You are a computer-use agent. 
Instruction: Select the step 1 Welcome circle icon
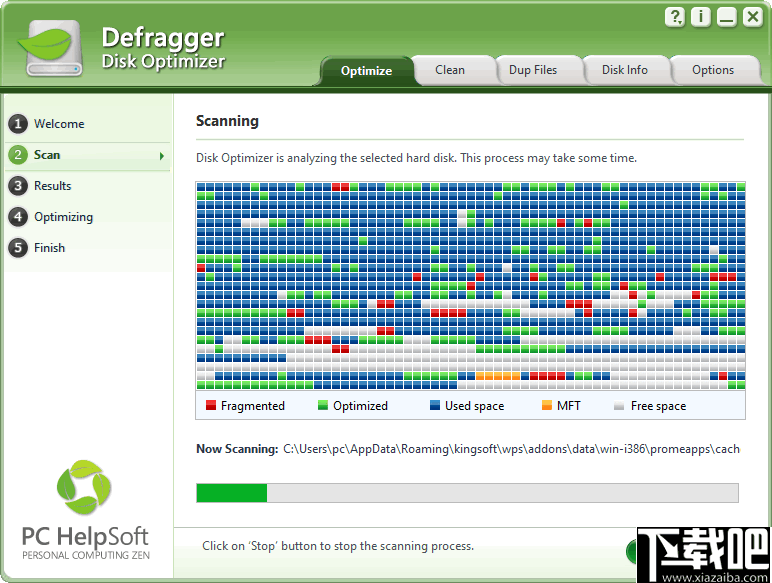point(18,124)
